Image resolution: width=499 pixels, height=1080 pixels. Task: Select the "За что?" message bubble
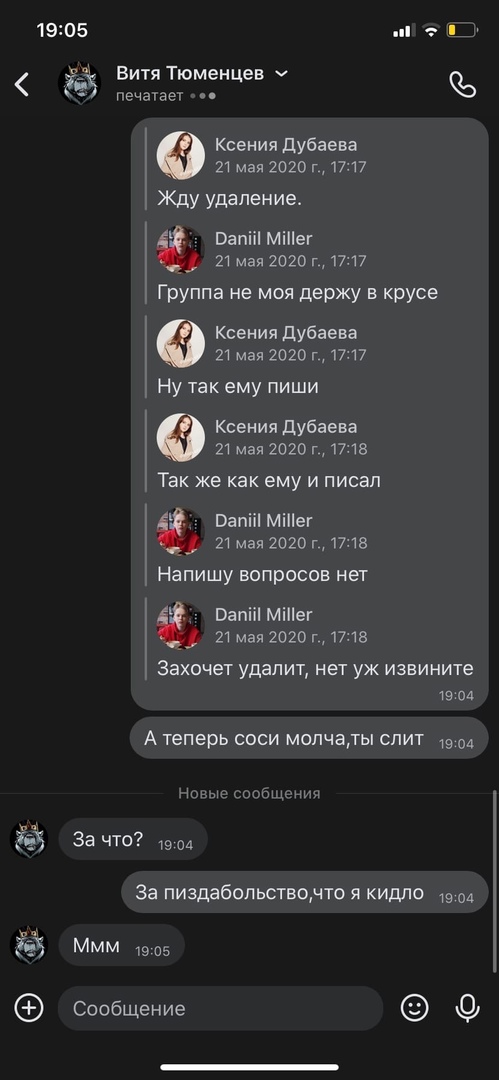(132, 839)
